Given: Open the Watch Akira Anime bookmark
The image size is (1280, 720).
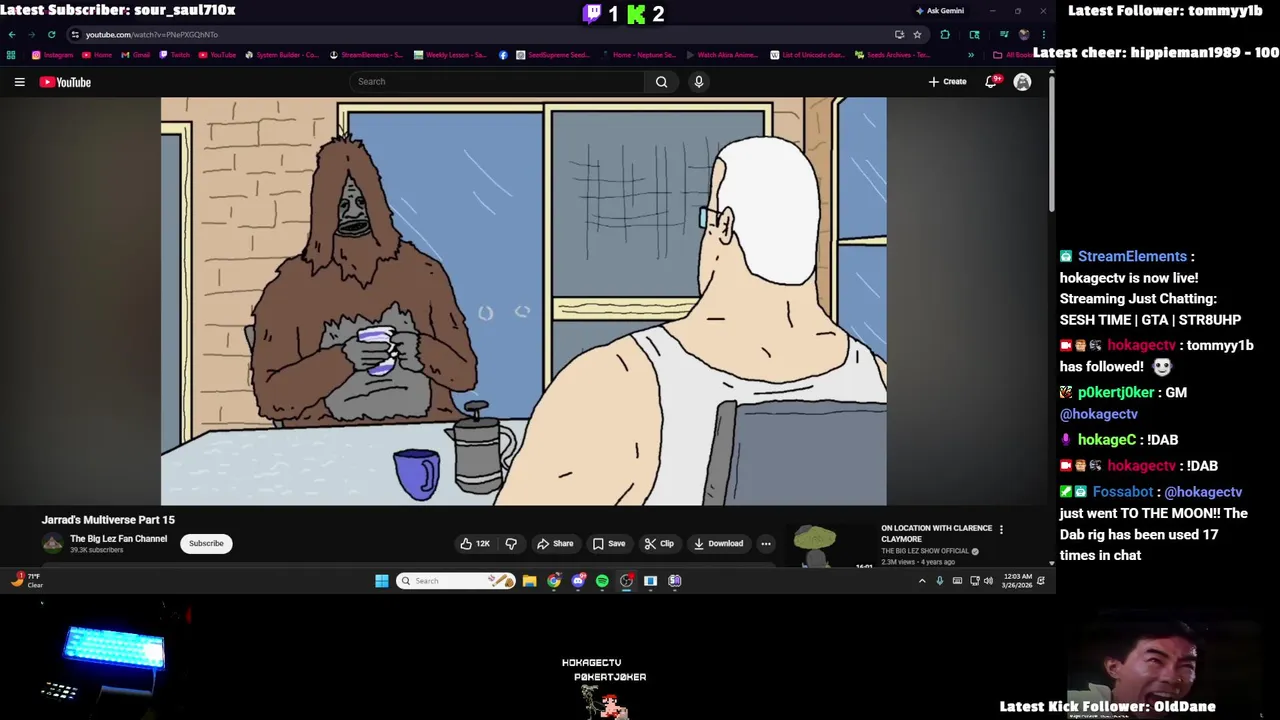Looking at the screenshot, I should (x=721, y=55).
